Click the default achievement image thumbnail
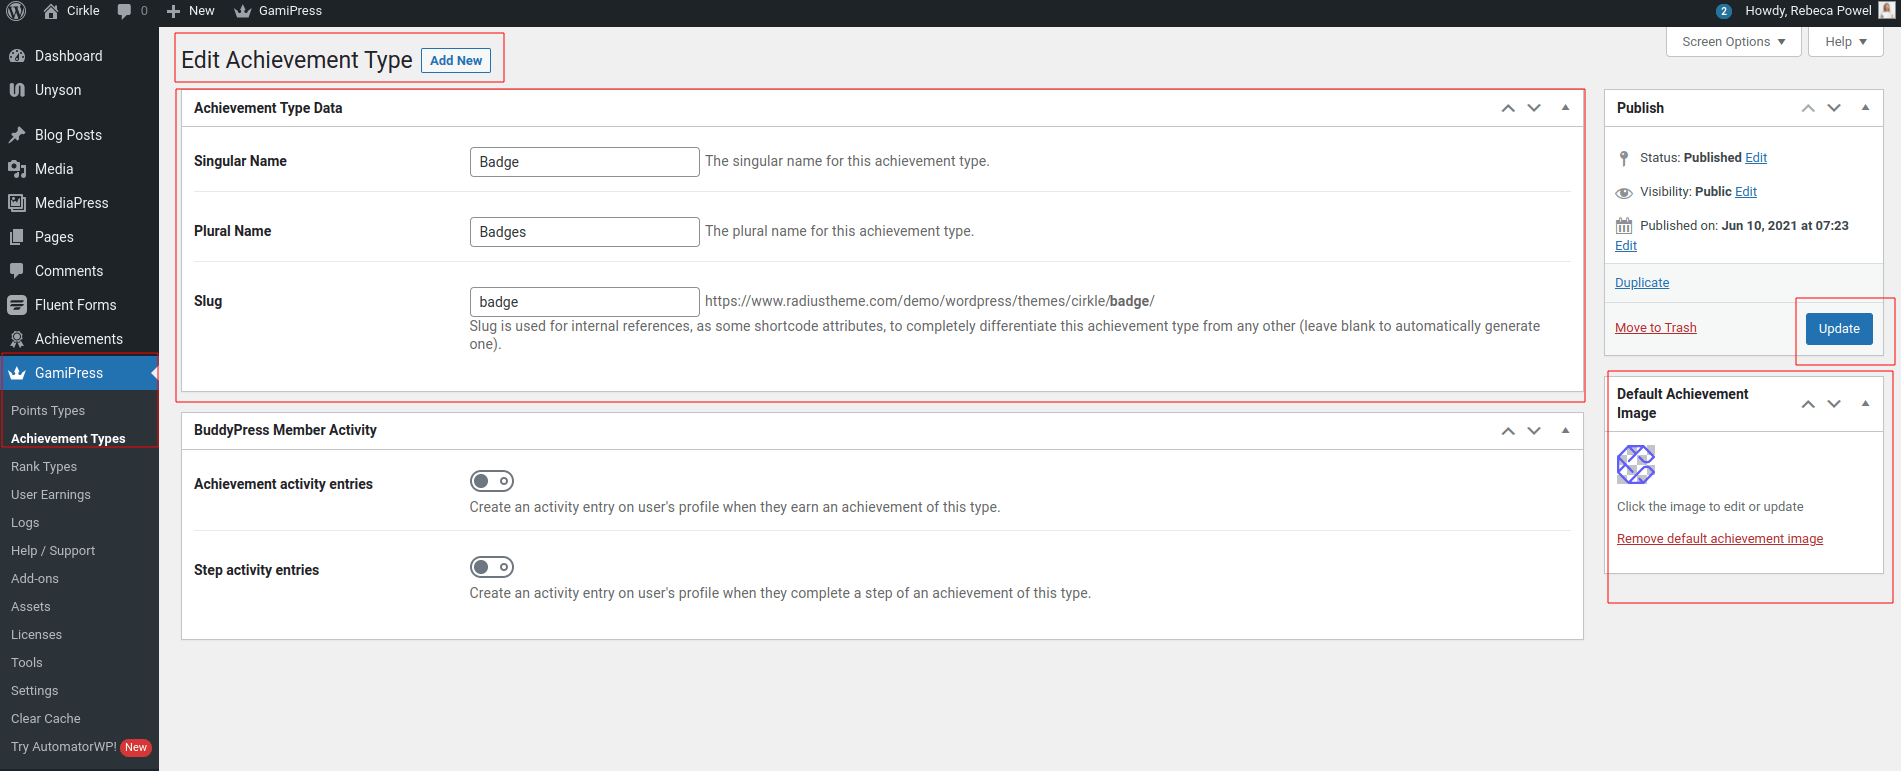Image resolution: width=1901 pixels, height=771 pixels. [x=1636, y=464]
